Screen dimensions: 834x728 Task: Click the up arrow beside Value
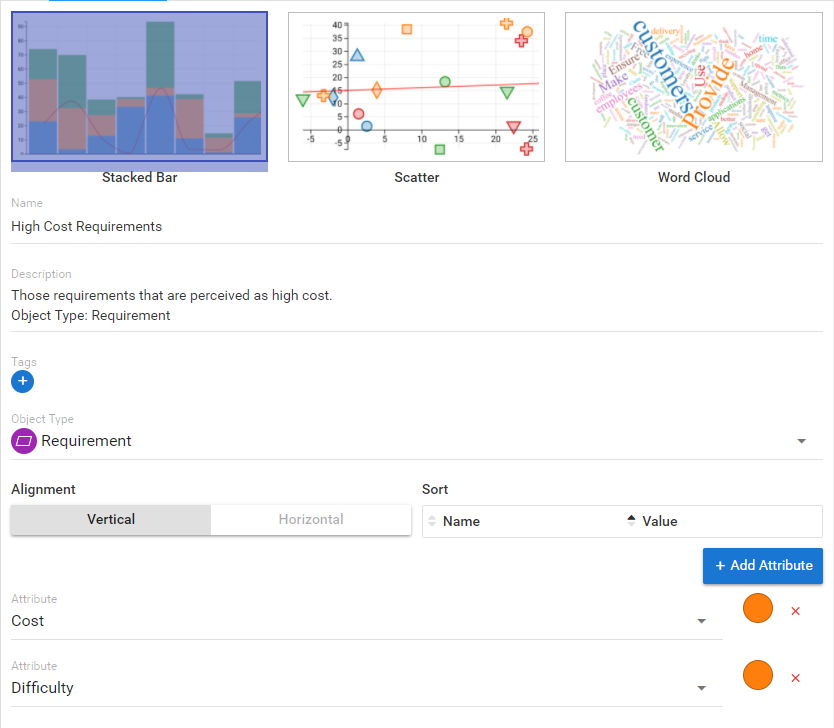click(x=631, y=520)
